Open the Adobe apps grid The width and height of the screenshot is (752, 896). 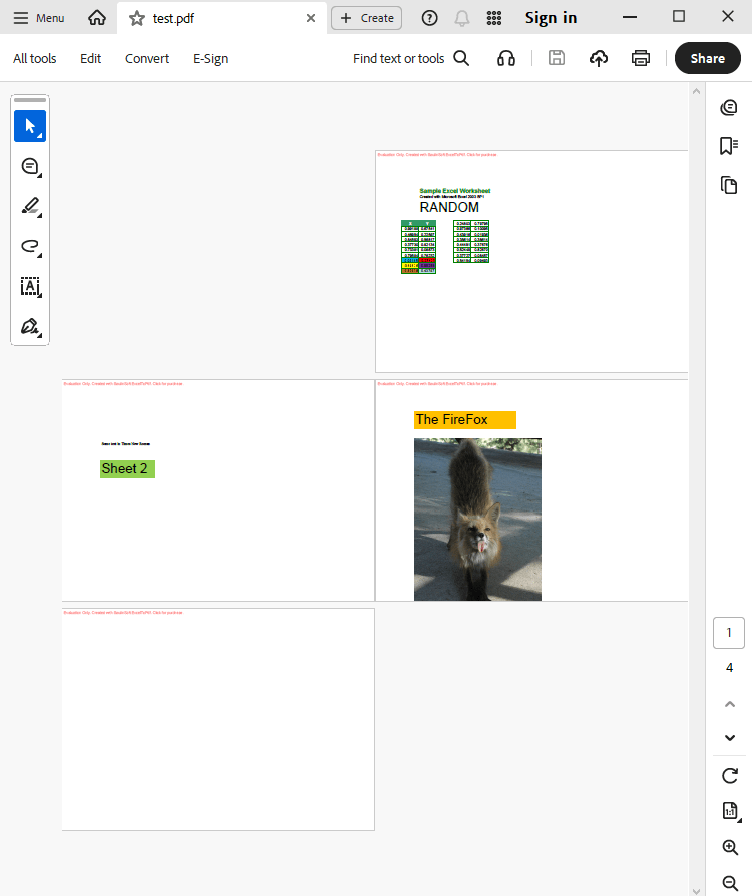494,18
